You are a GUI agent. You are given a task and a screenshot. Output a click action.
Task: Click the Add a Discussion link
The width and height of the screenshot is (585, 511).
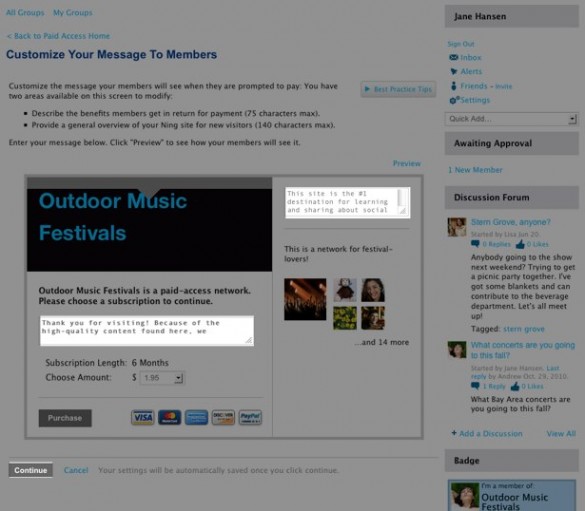click(x=491, y=433)
